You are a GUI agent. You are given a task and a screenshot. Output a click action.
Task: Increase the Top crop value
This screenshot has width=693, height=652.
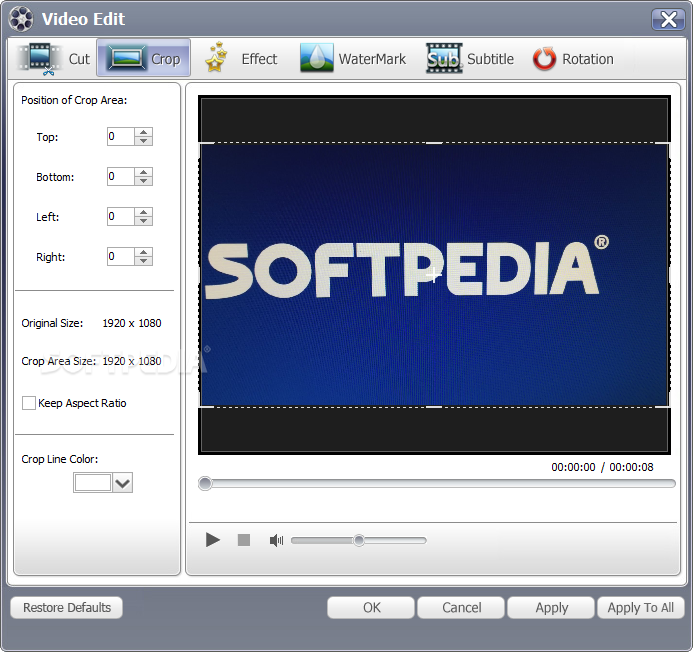point(143,132)
